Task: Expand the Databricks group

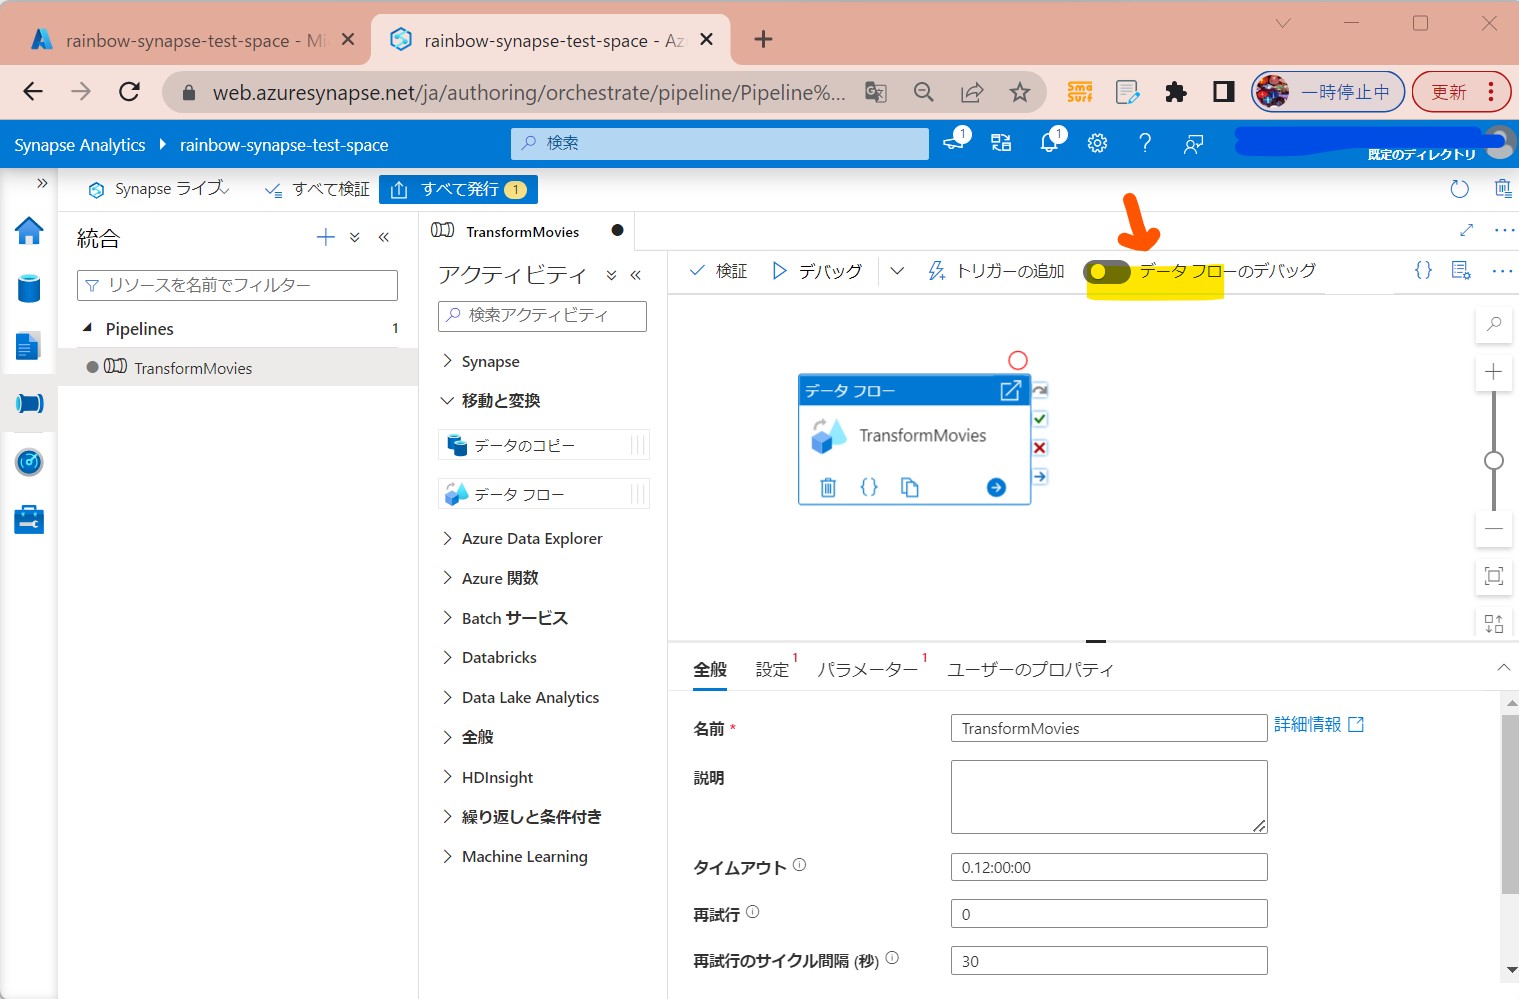Action: coord(447,657)
